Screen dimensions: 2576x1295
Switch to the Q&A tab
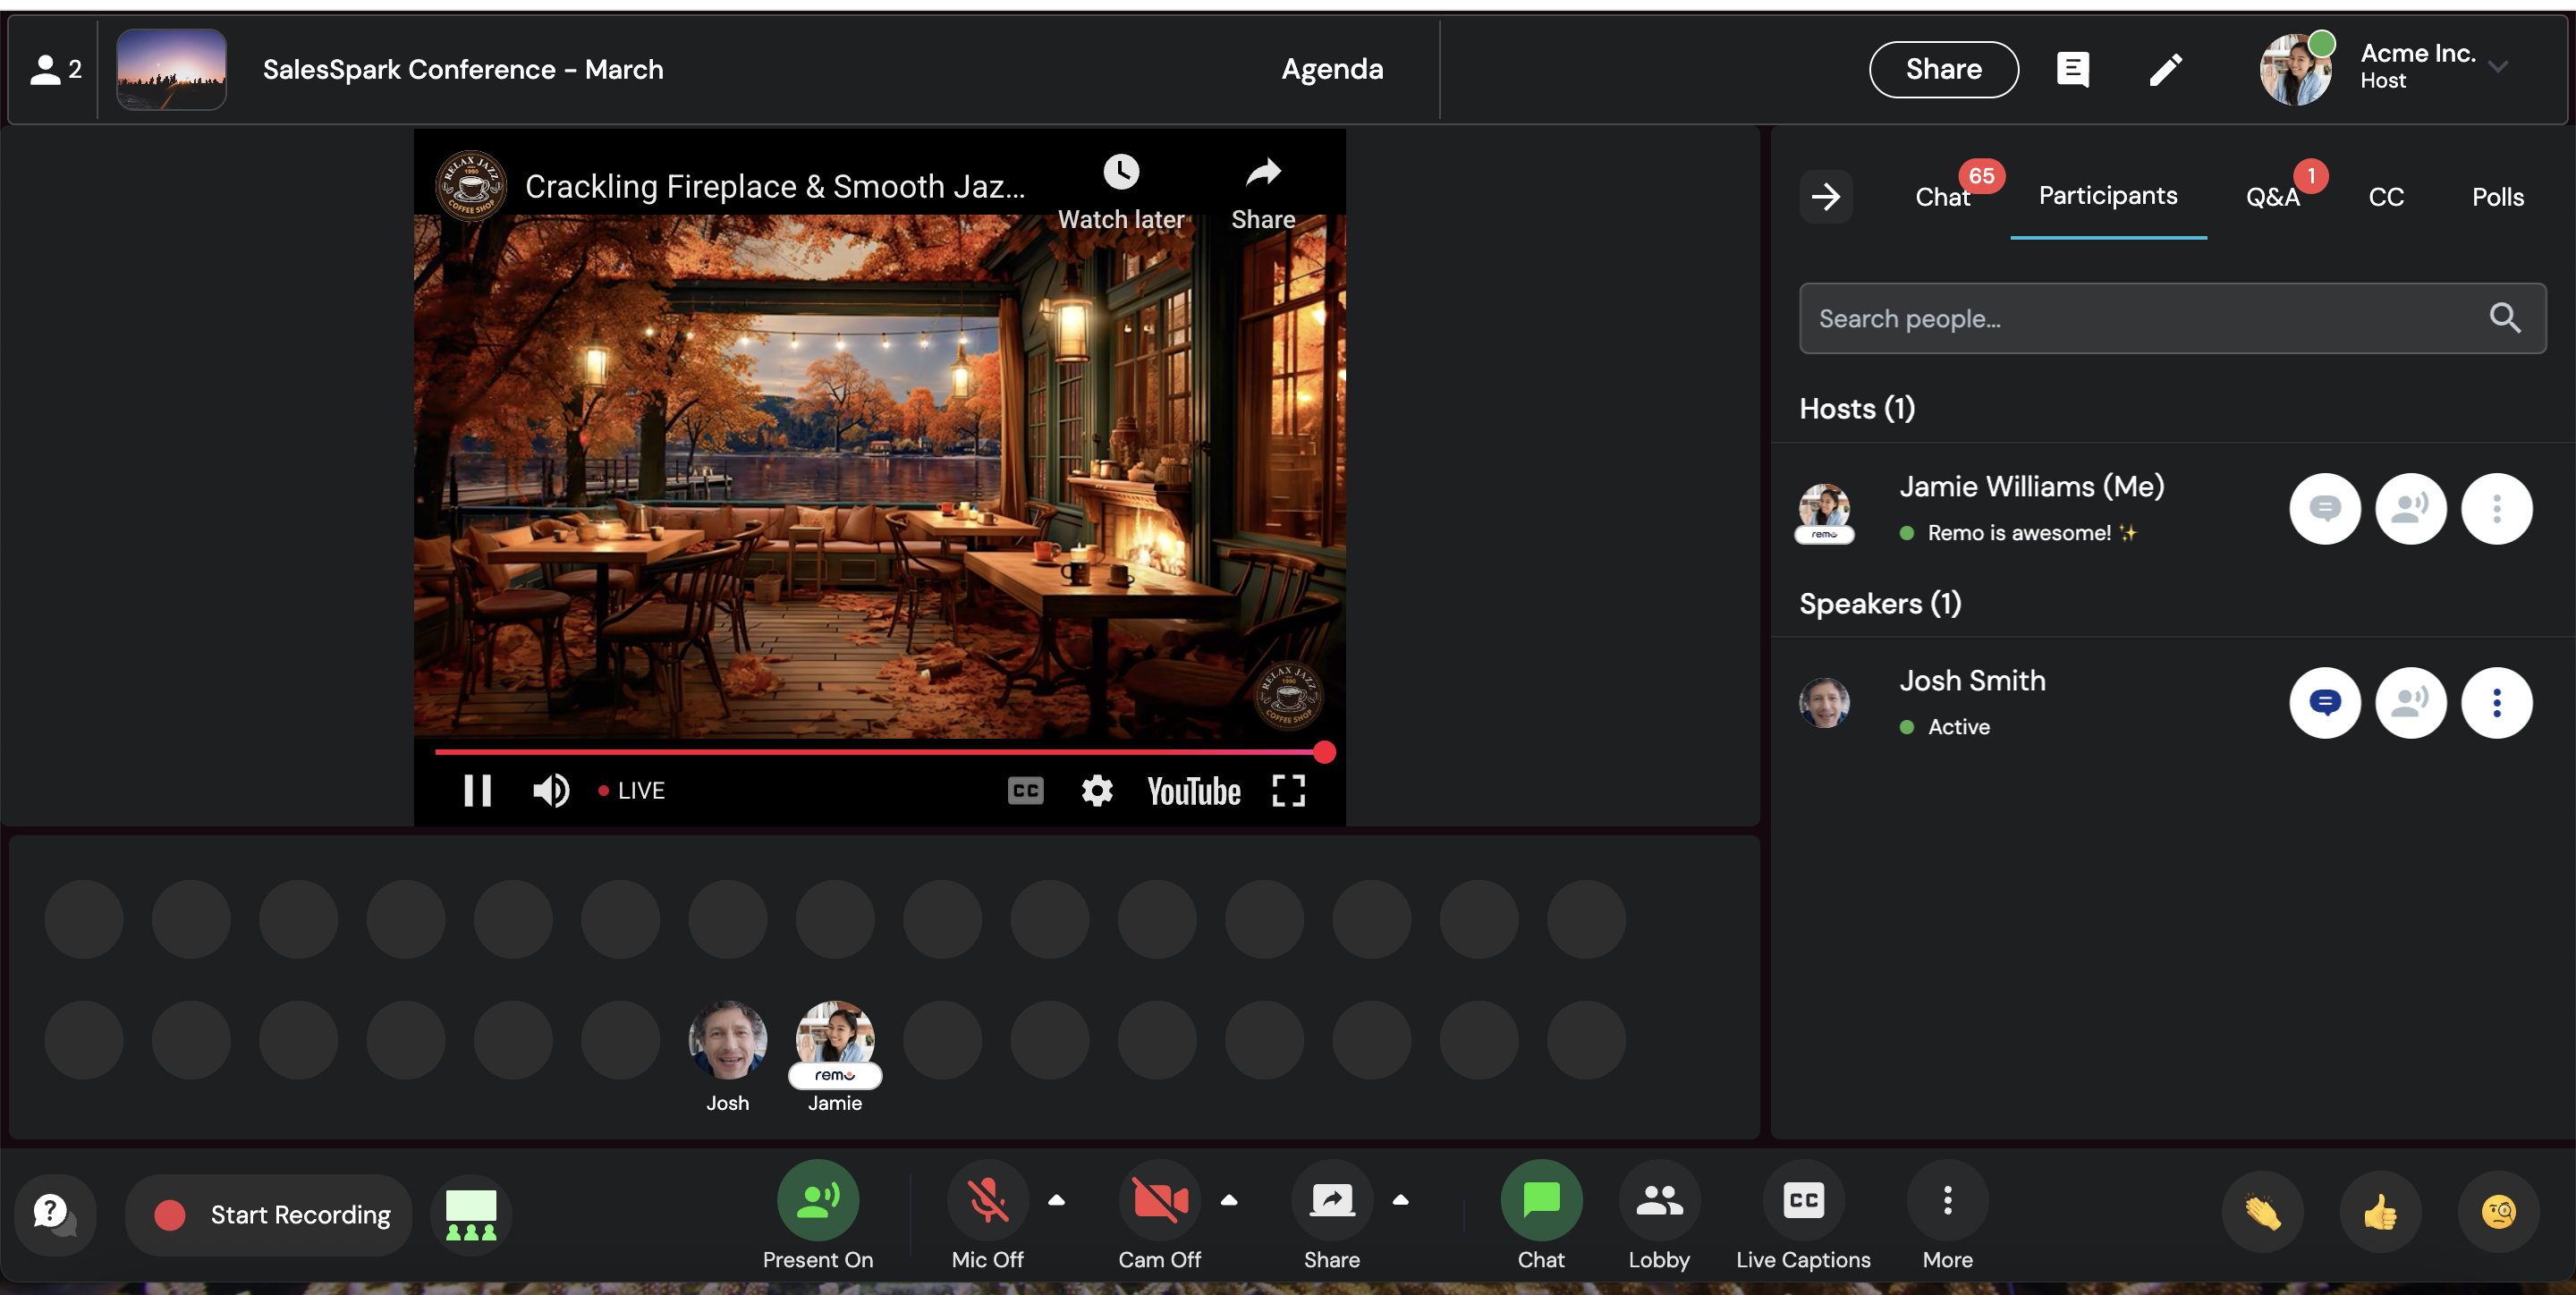2272,197
